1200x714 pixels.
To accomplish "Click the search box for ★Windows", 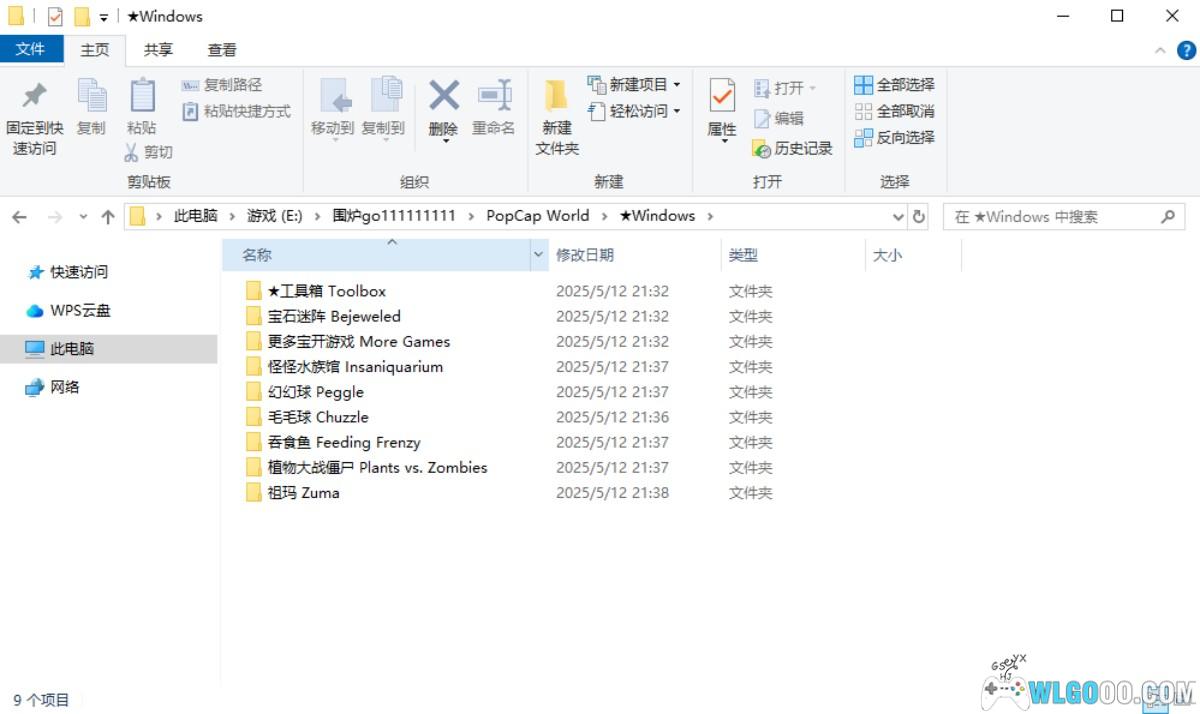I will tap(1050, 217).
